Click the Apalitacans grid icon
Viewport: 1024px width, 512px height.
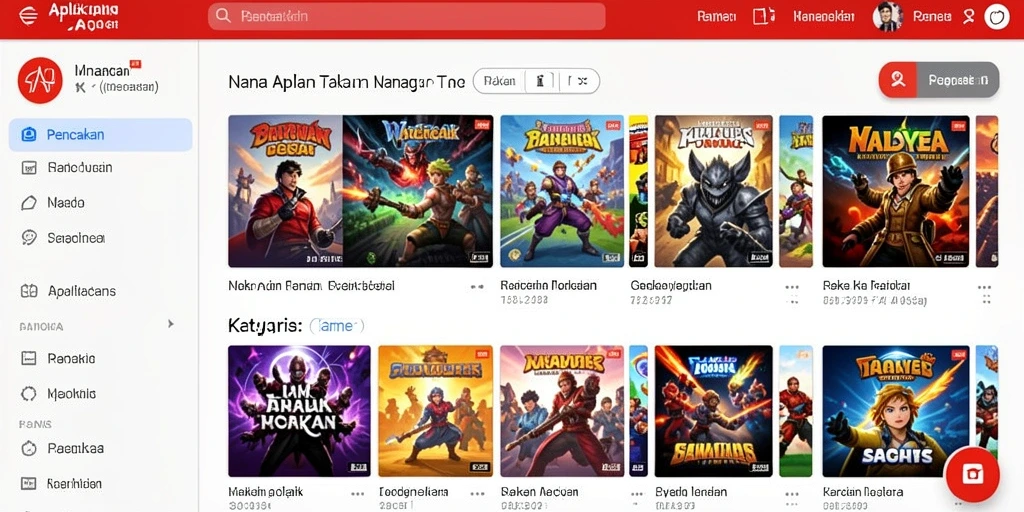(x=29, y=291)
